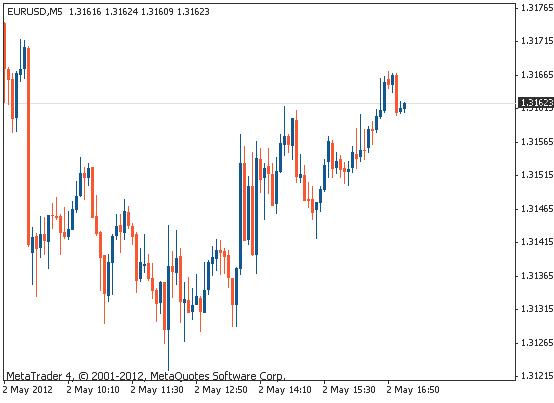The width and height of the screenshot is (554, 403).
Task: Click time axis label 2 May 10:10
Action: (x=93, y=390)
